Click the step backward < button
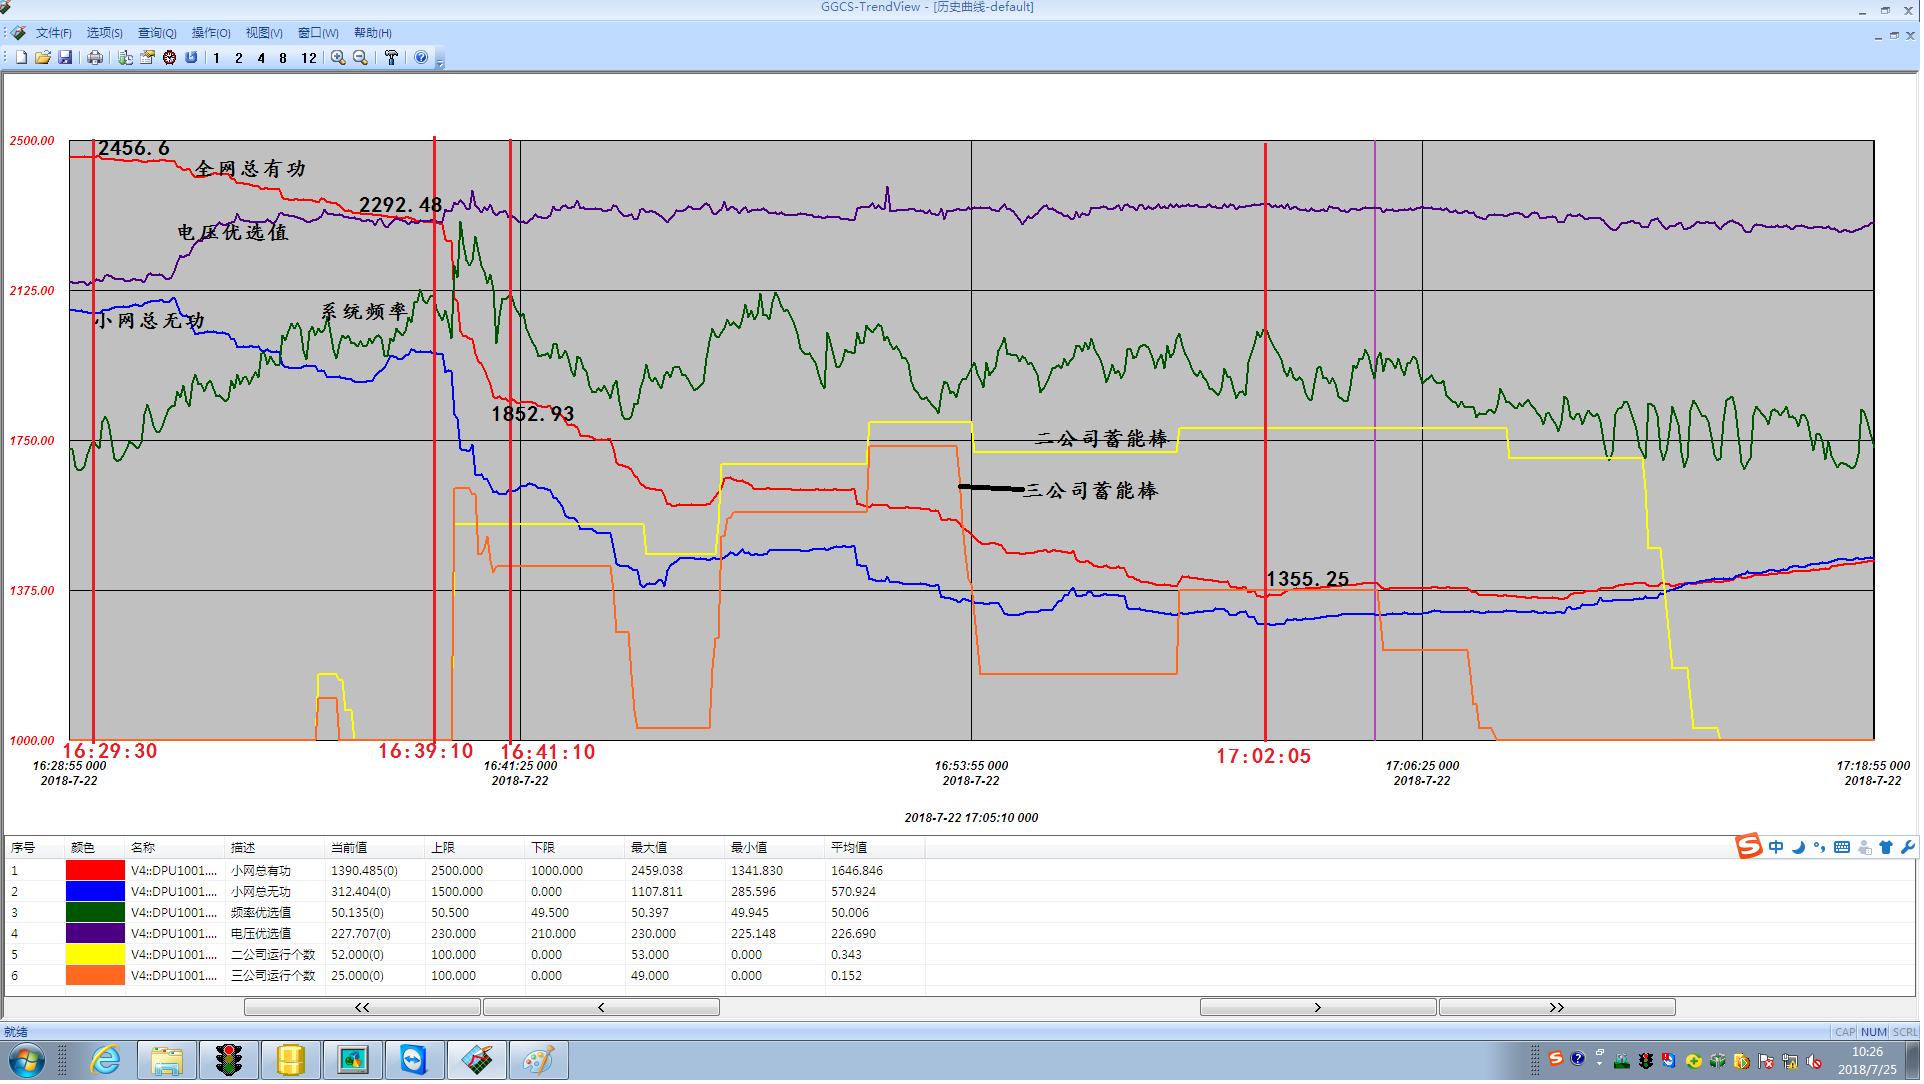 tap(601, 1007)
